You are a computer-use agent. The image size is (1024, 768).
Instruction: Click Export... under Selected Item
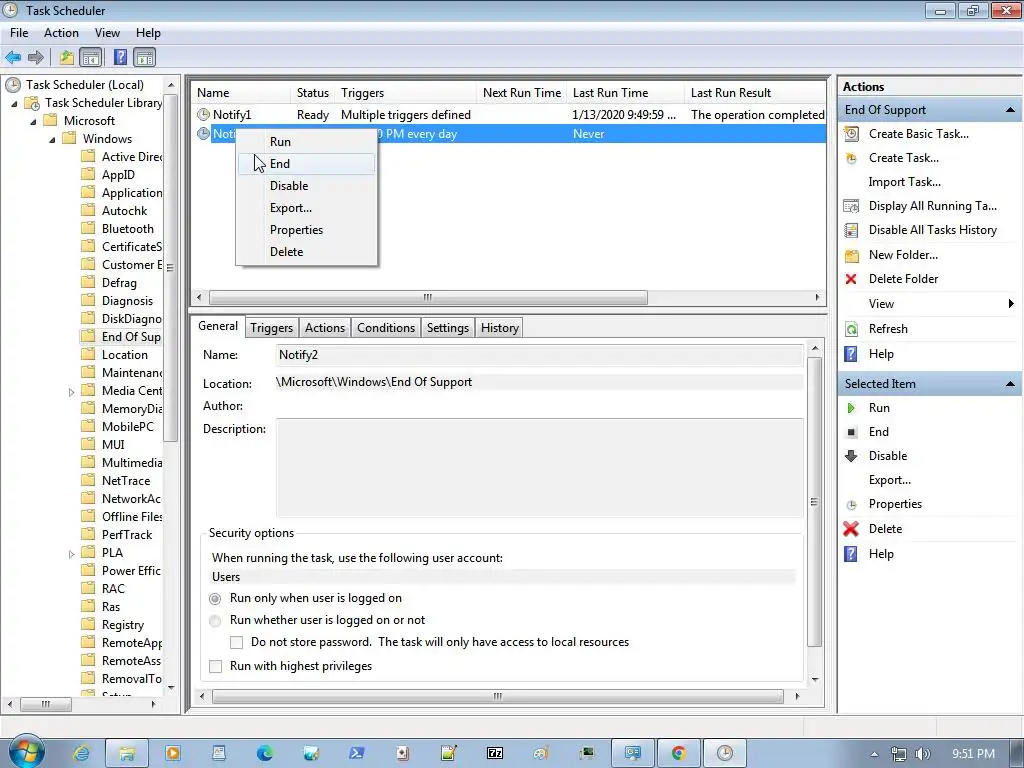pyautogui.click(x=889, y=480)
